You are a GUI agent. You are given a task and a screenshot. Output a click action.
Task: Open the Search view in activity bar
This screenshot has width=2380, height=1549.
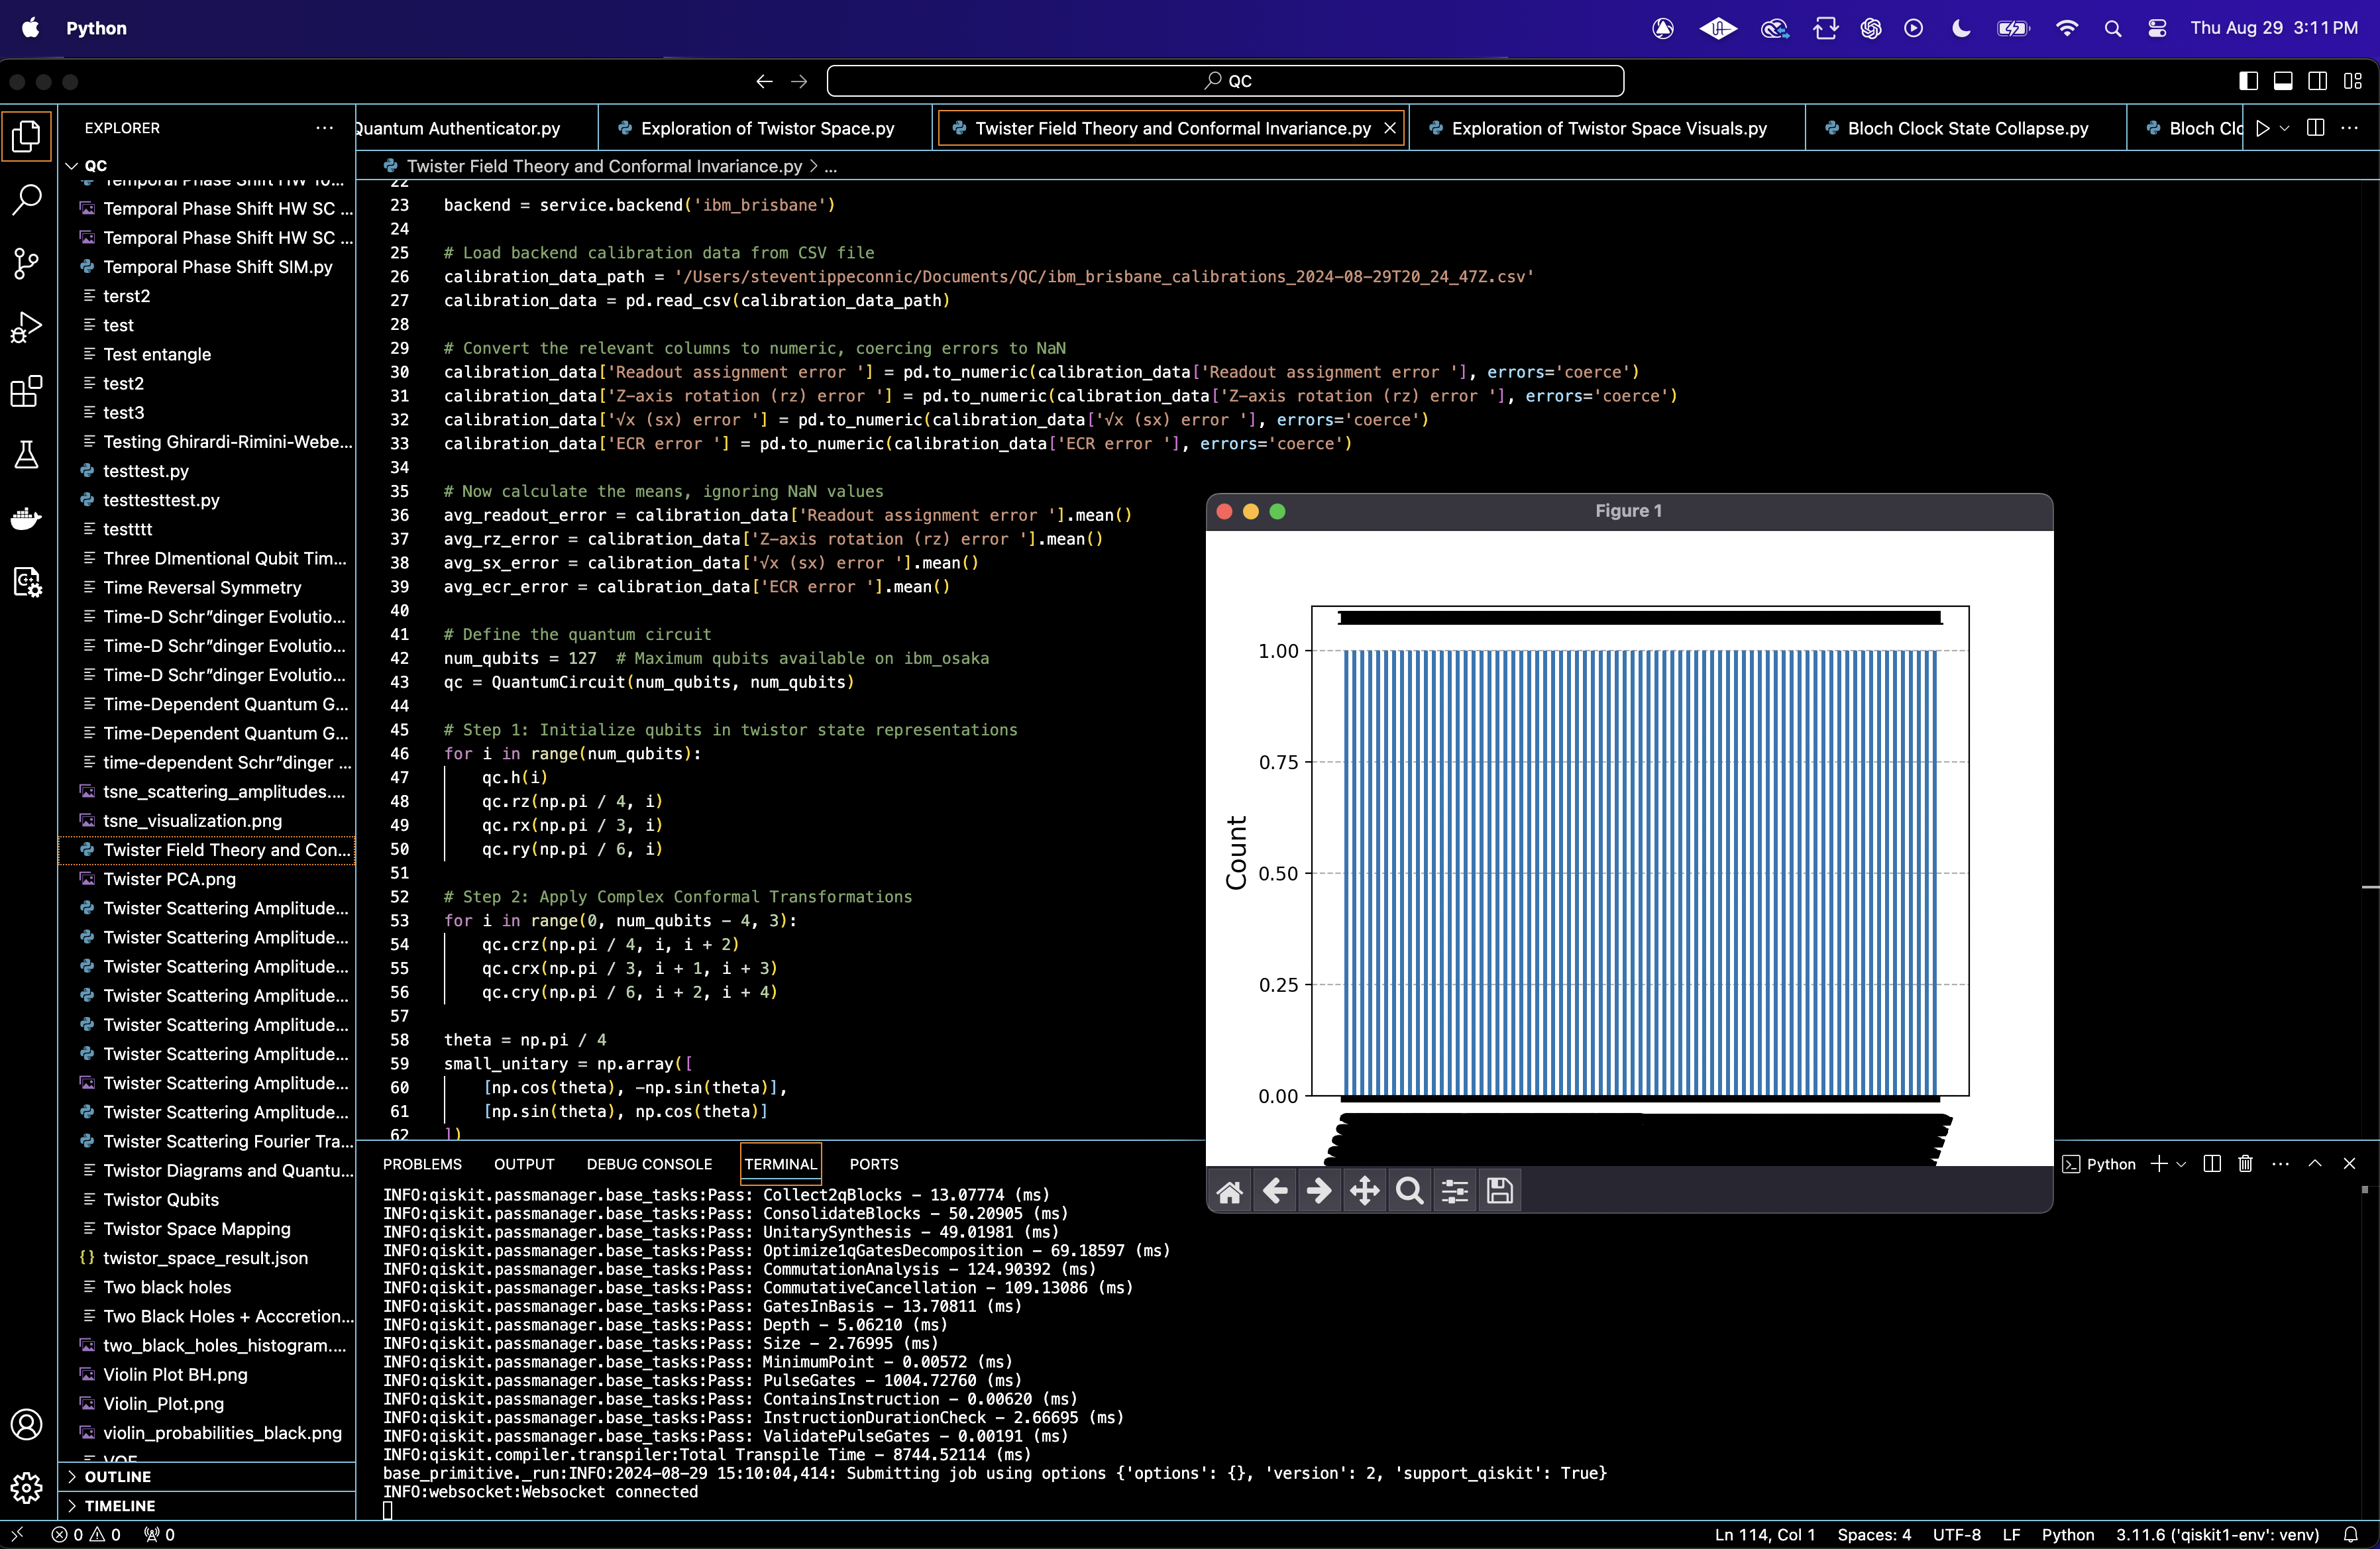(x=27, y=200)
